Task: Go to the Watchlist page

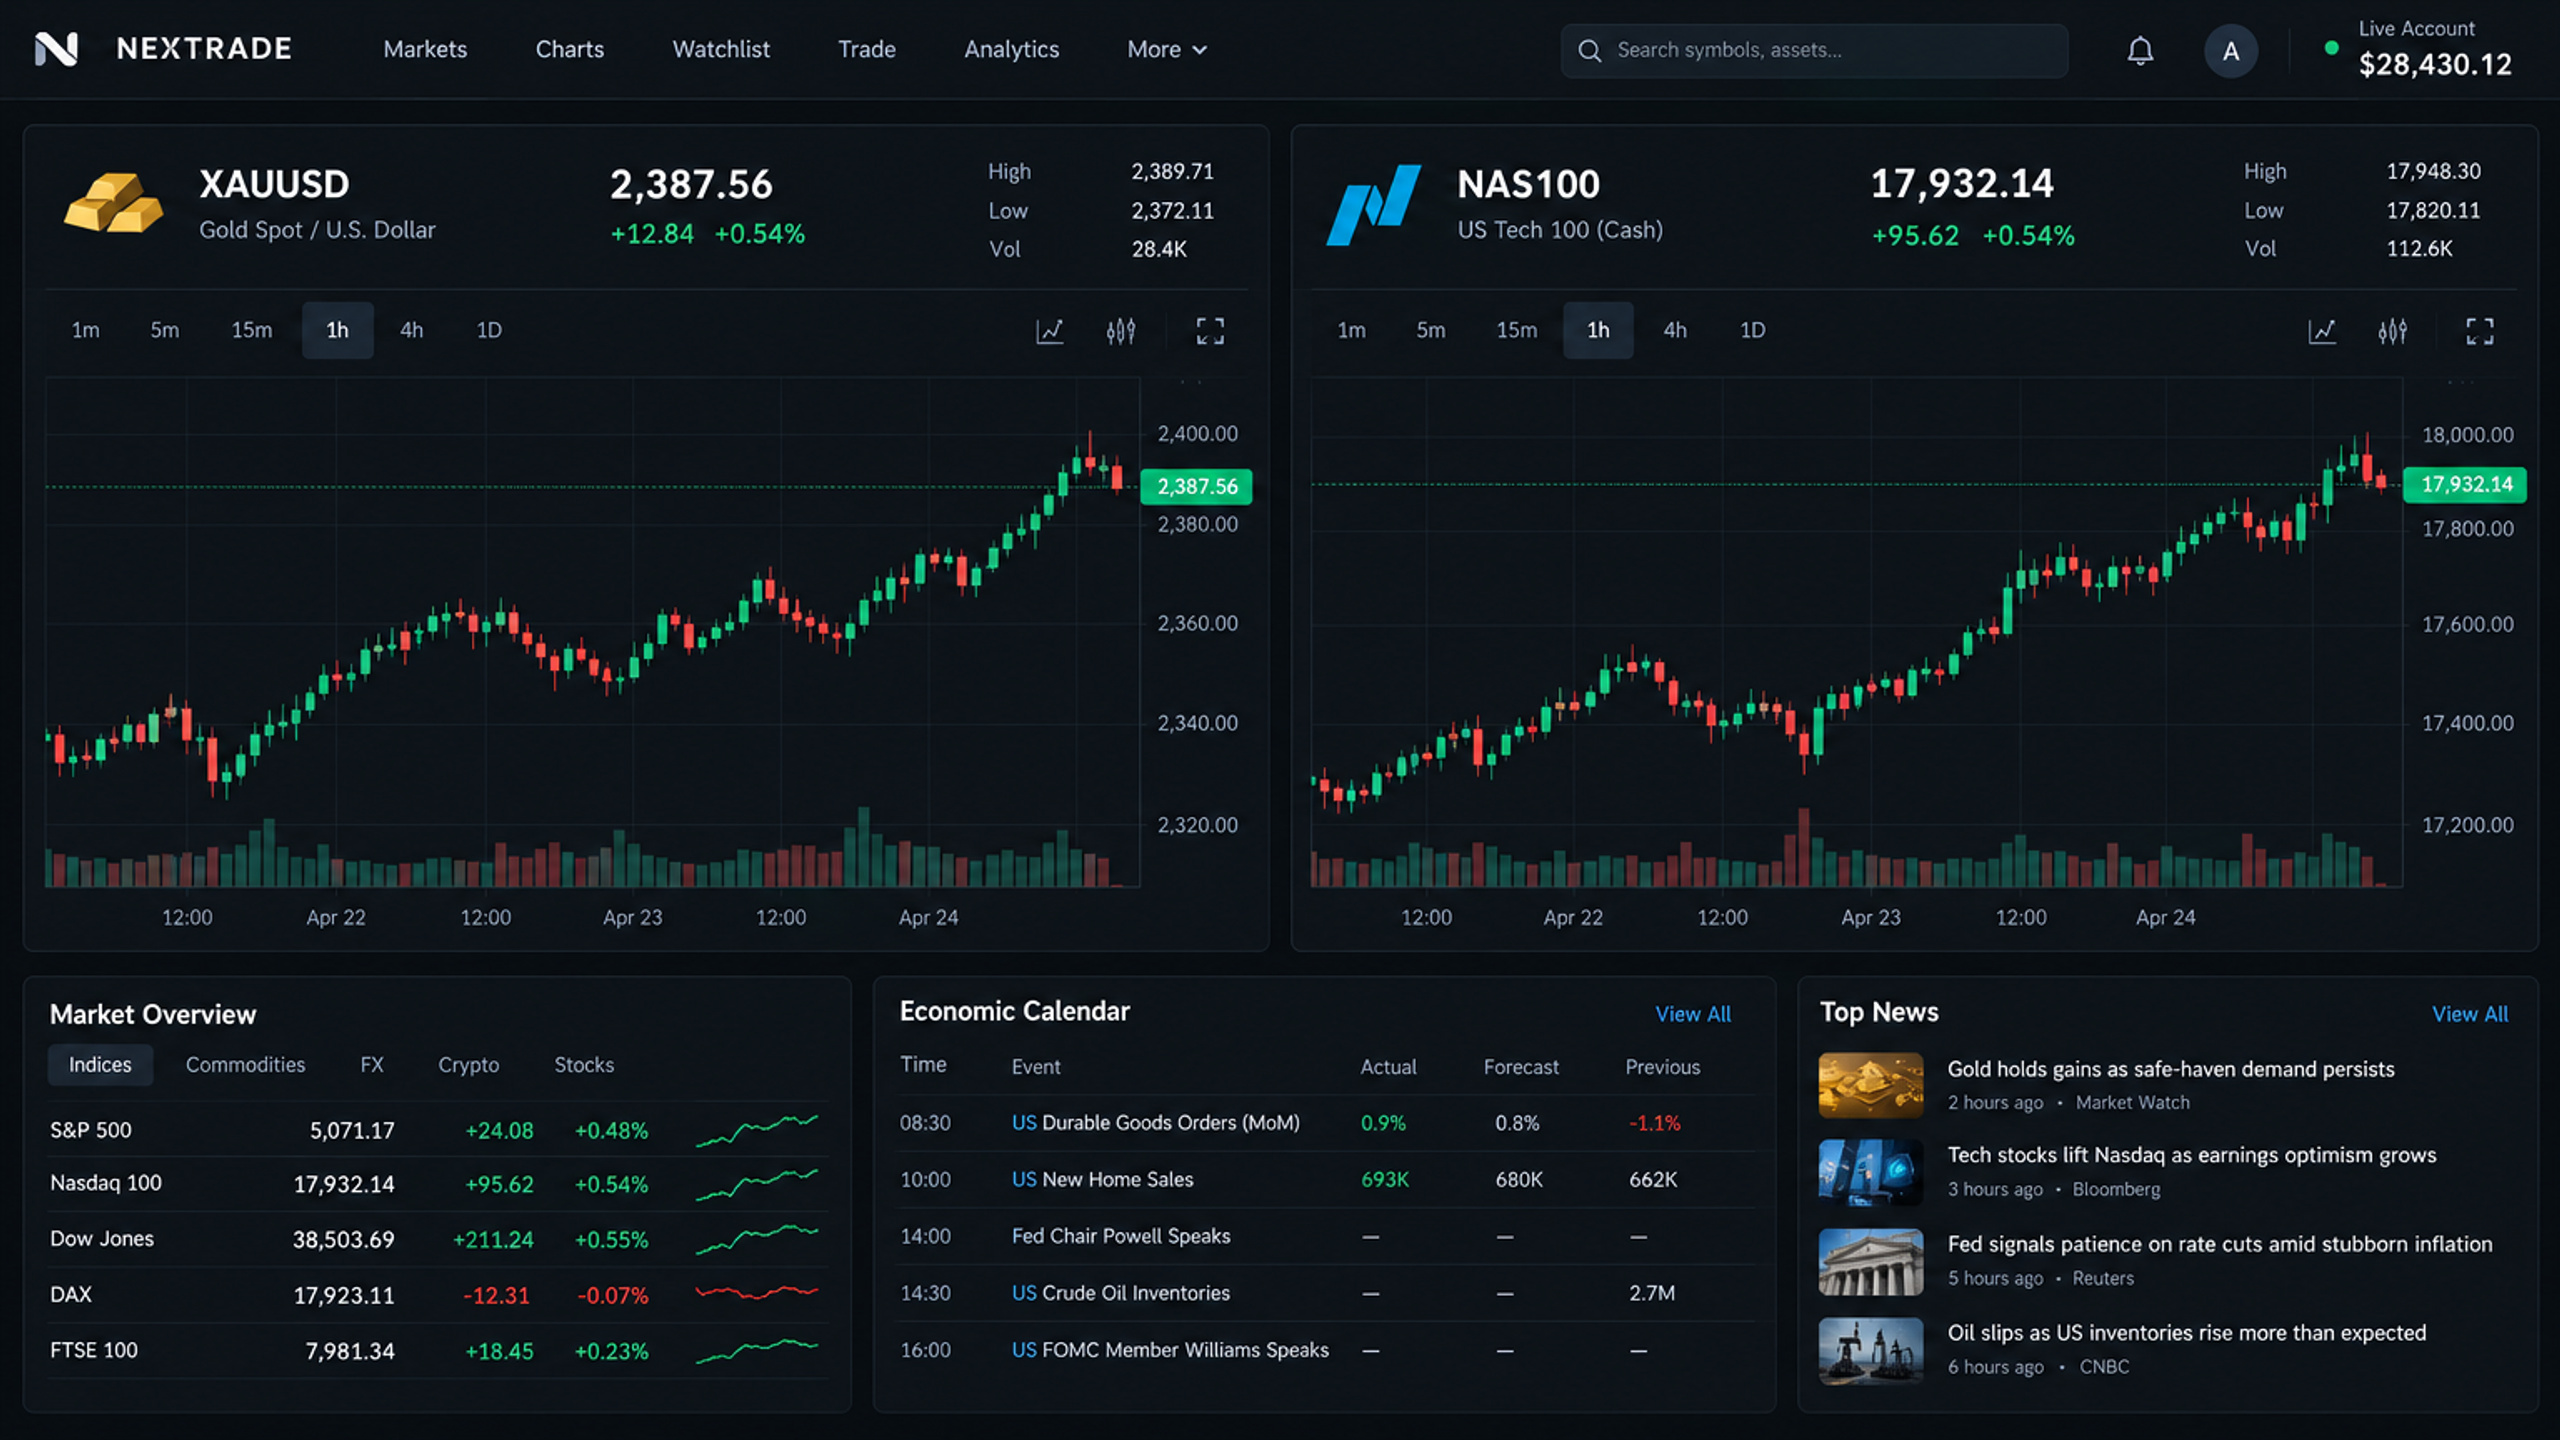Action: (721, 49)
